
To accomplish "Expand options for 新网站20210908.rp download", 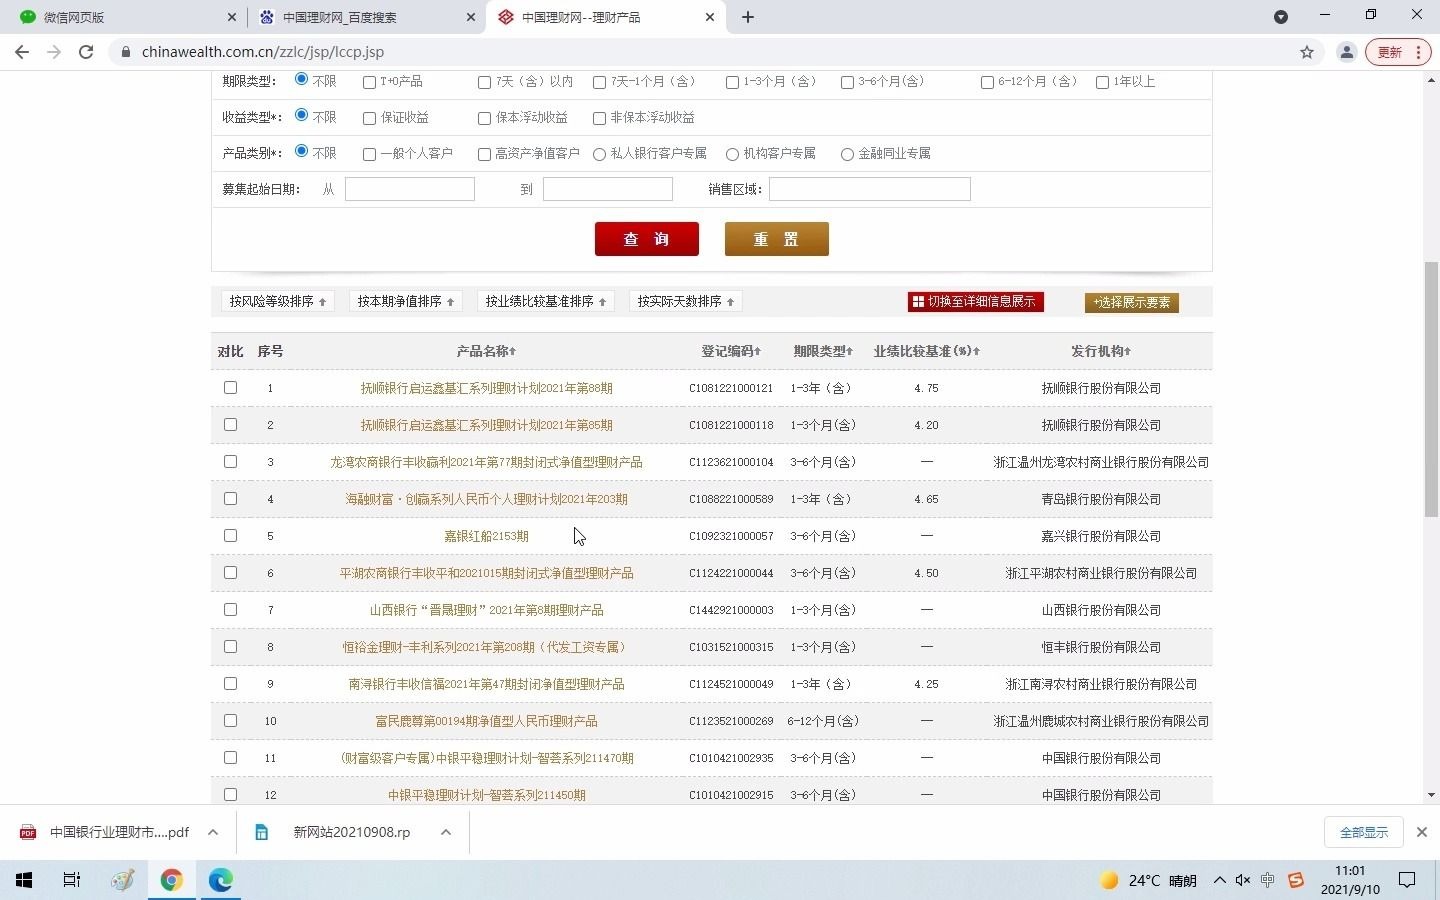I will 446,832.
